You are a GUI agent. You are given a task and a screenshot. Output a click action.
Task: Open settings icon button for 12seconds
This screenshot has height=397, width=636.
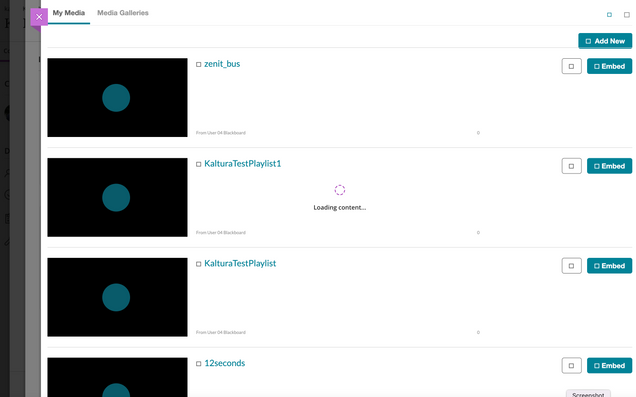(572, 365)
